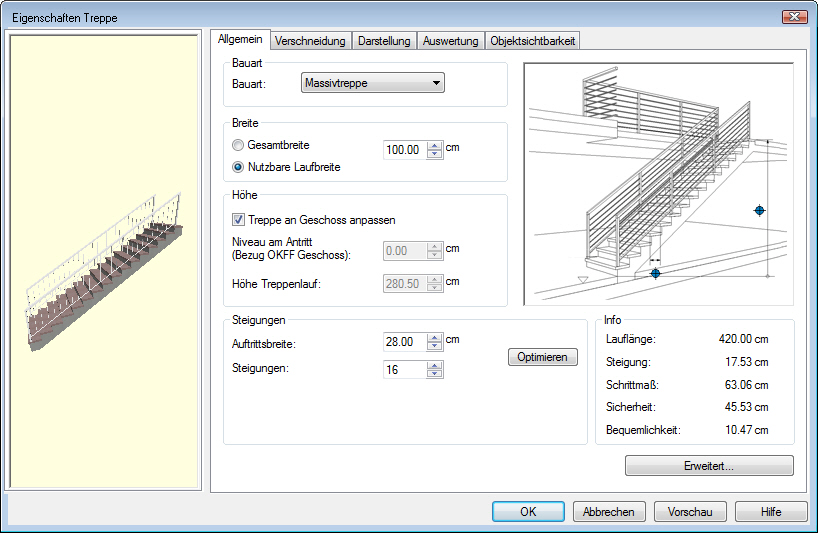Open the Objektsichtbarkeit tab
Screen dimensions: 818x533
coord(533,41)
